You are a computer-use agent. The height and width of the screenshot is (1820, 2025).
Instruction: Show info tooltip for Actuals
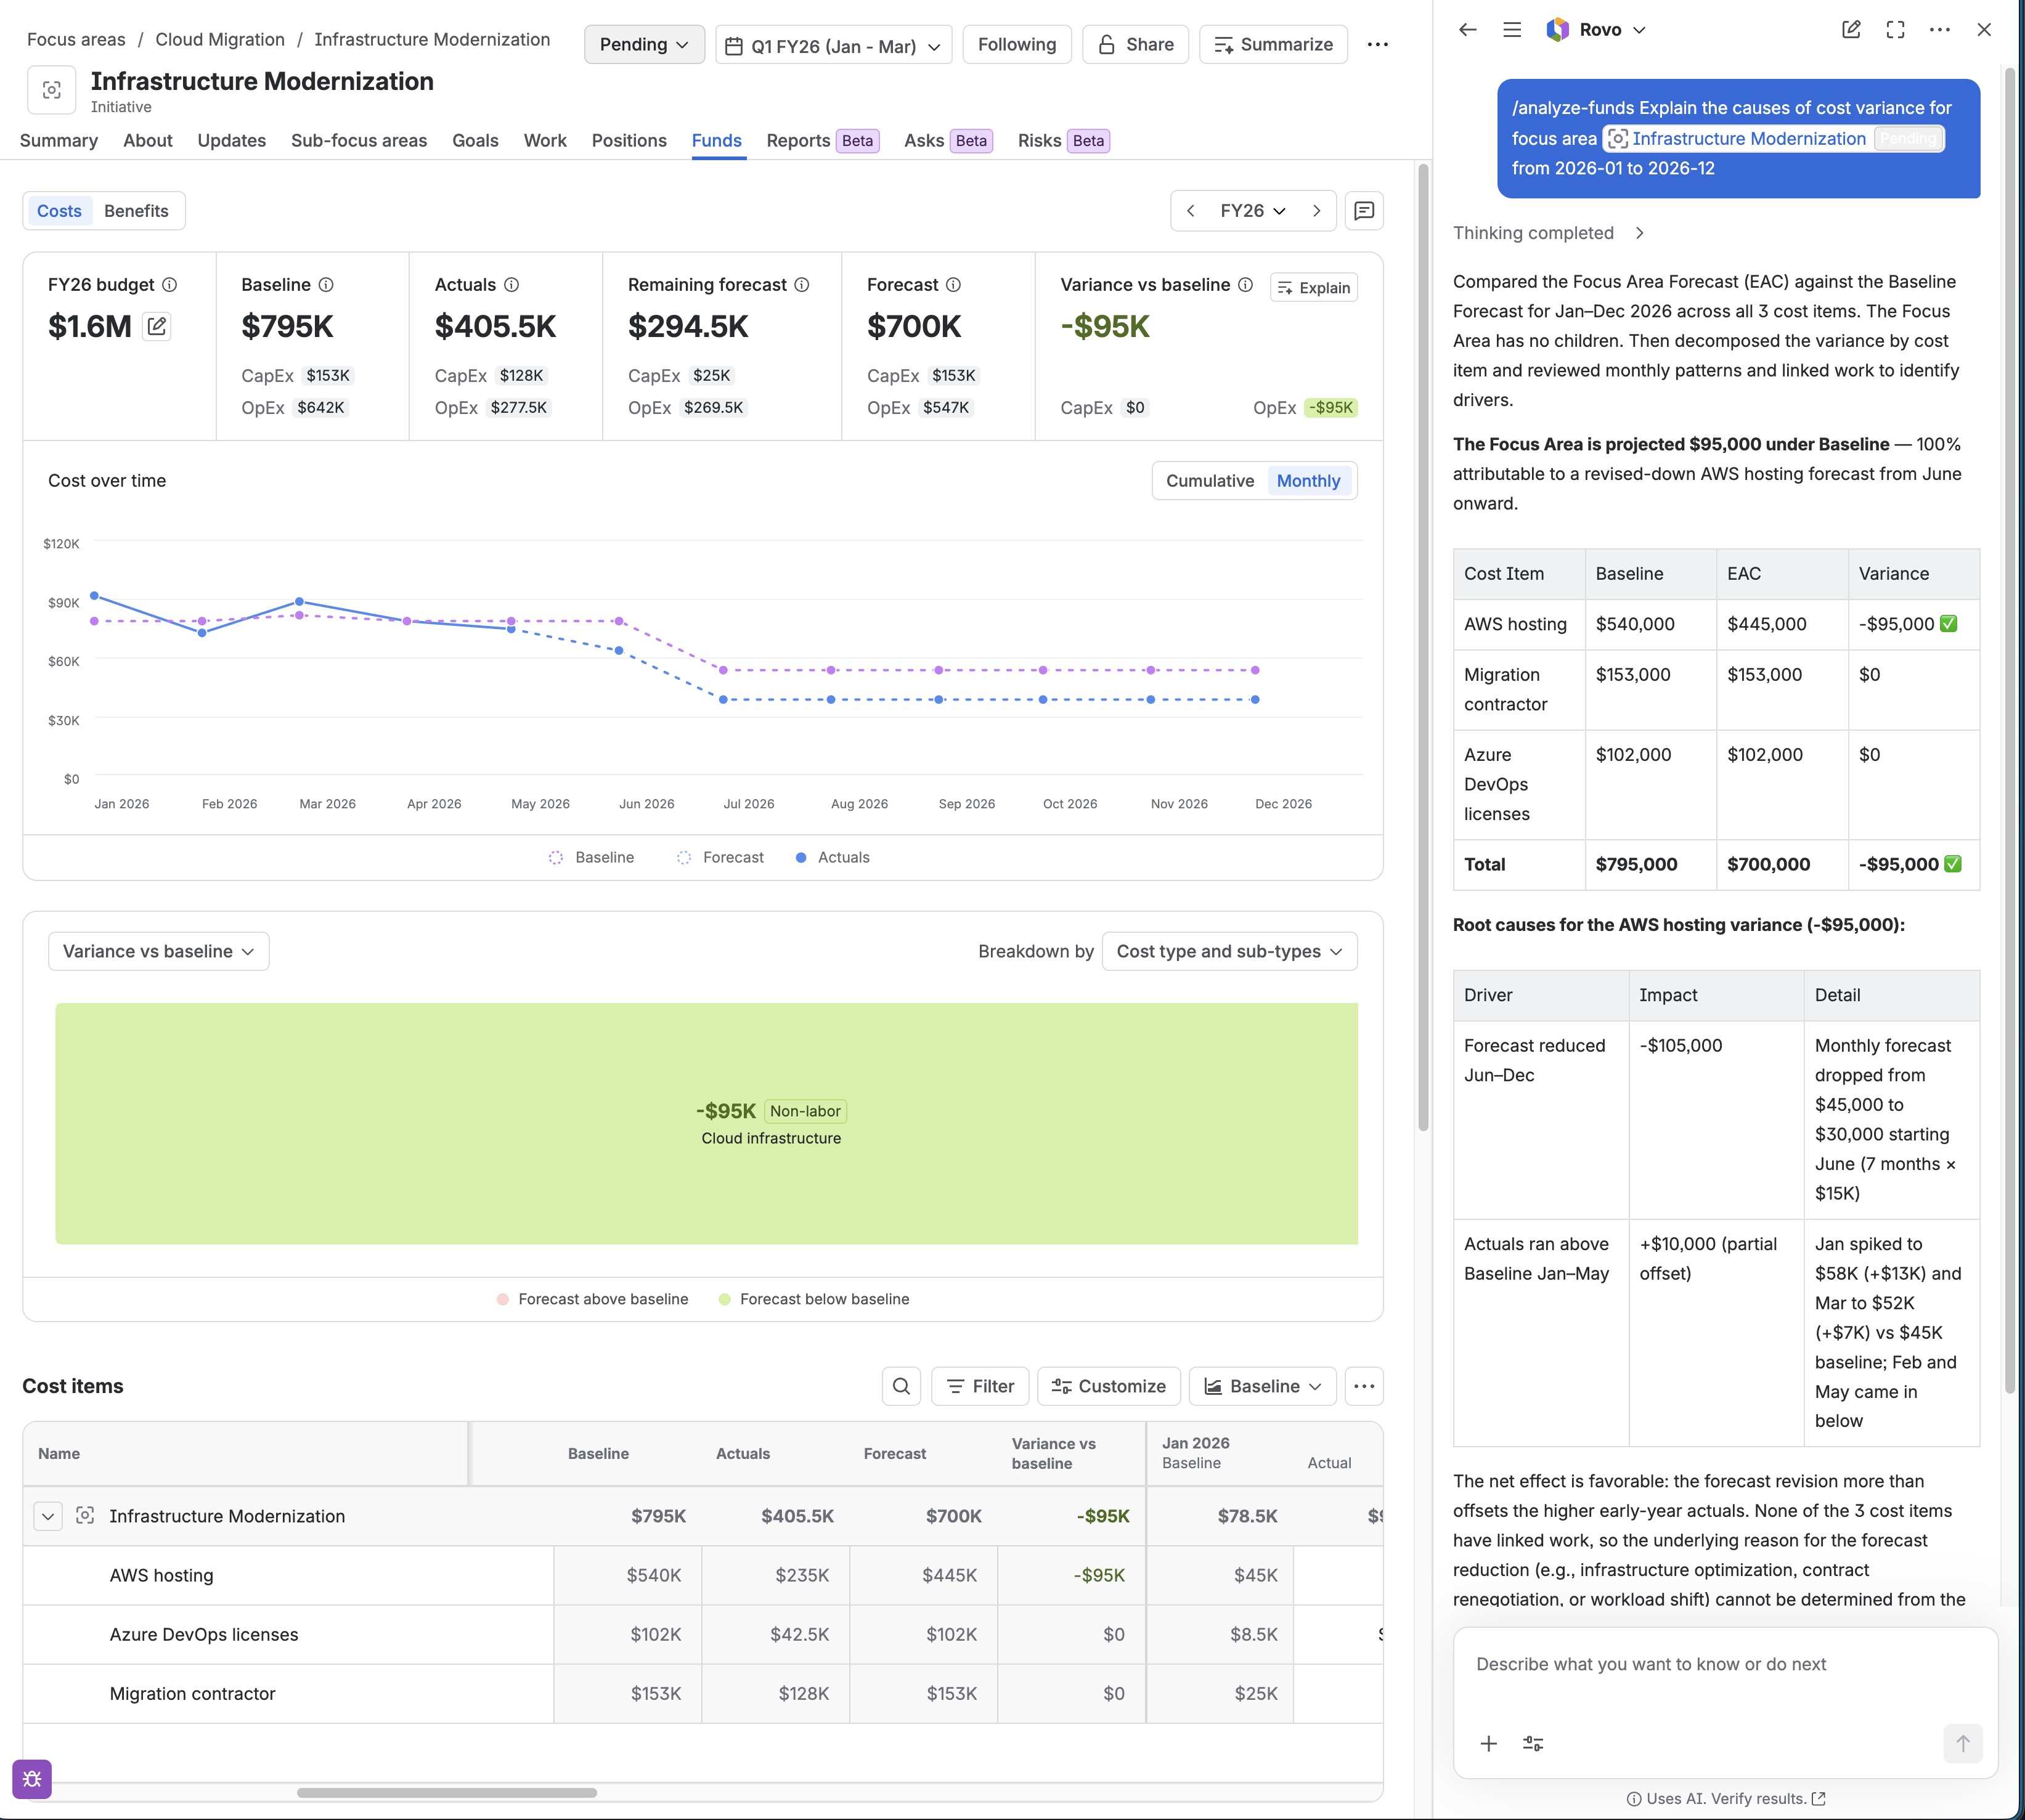tap(511, 285)
